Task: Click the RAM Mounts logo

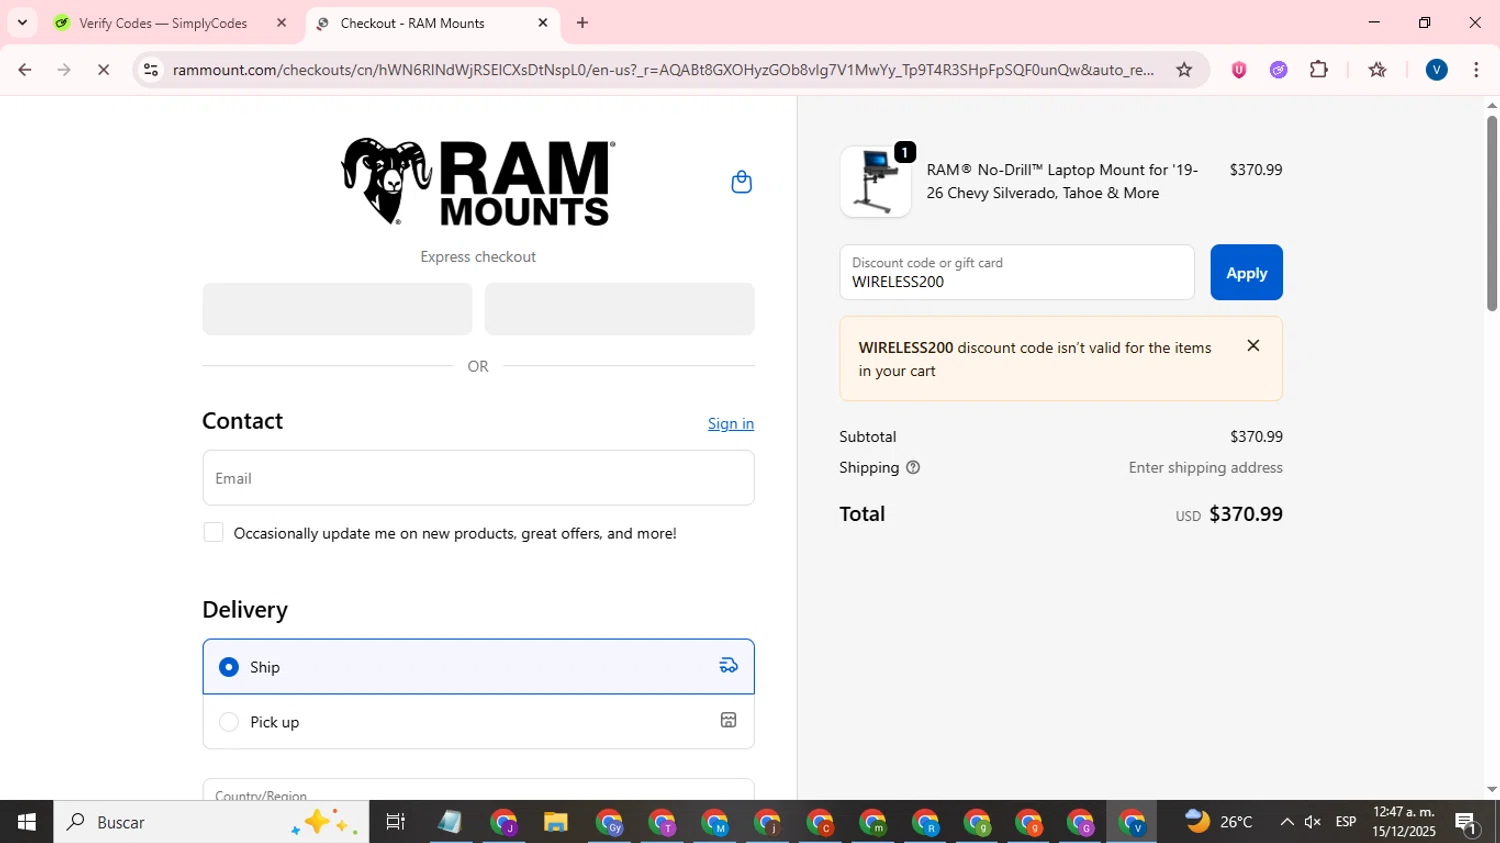Action: tap(478, 182)
